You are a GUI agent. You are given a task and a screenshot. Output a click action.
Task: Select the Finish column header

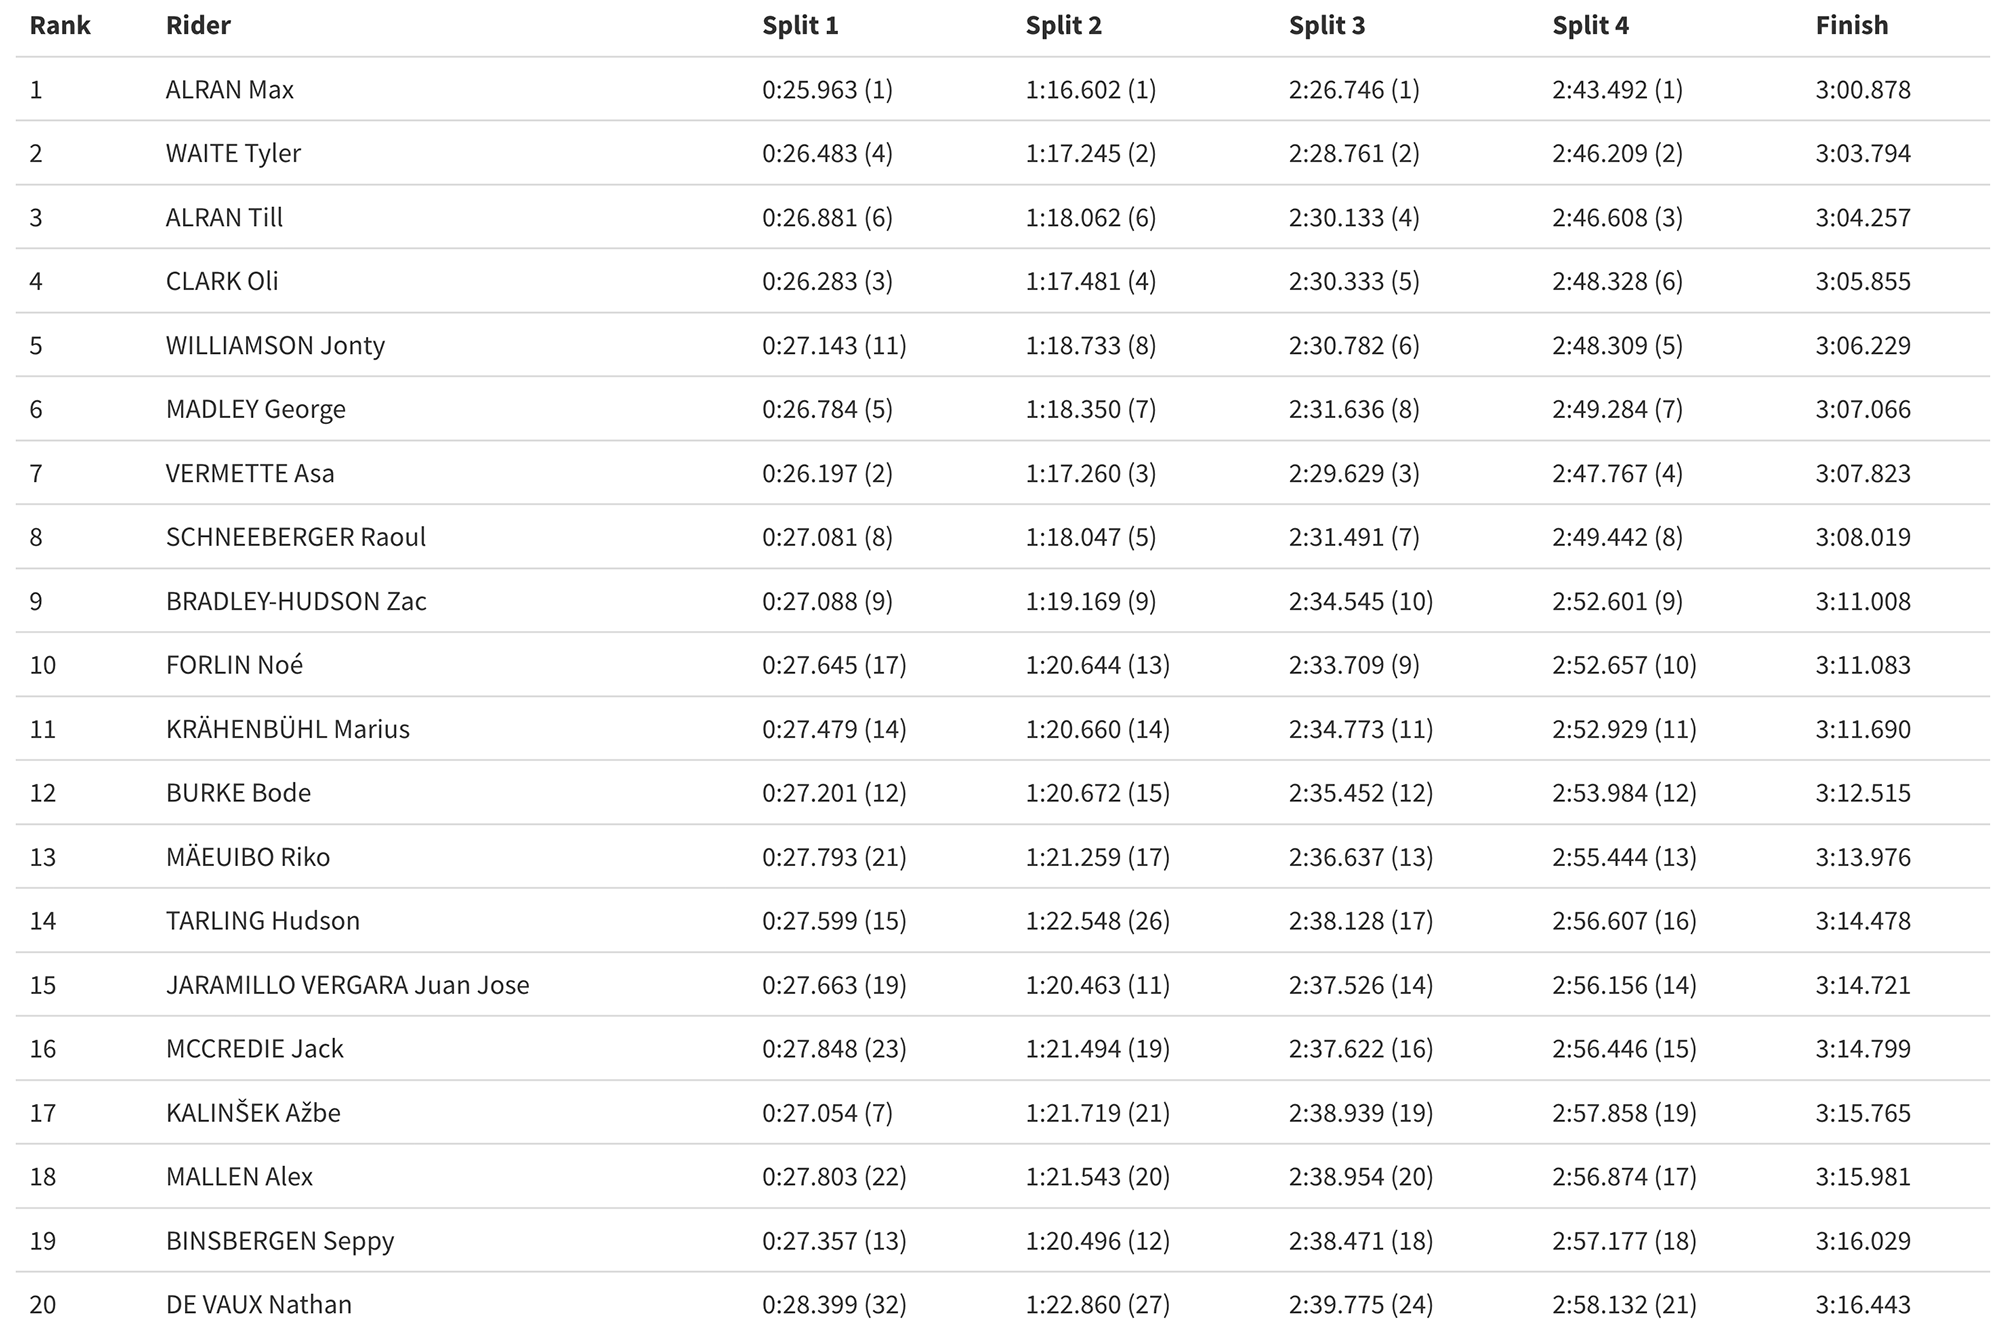click(x=1852, y=25)
